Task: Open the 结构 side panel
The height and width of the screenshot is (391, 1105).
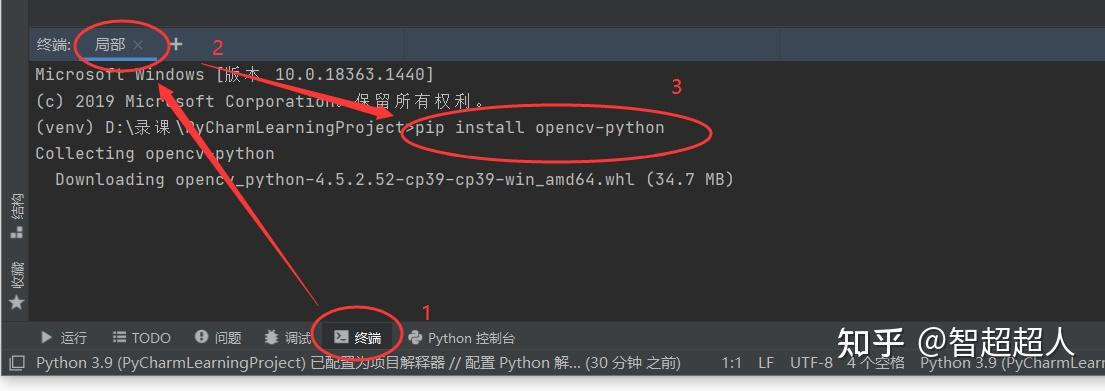Action: point(17,216)
